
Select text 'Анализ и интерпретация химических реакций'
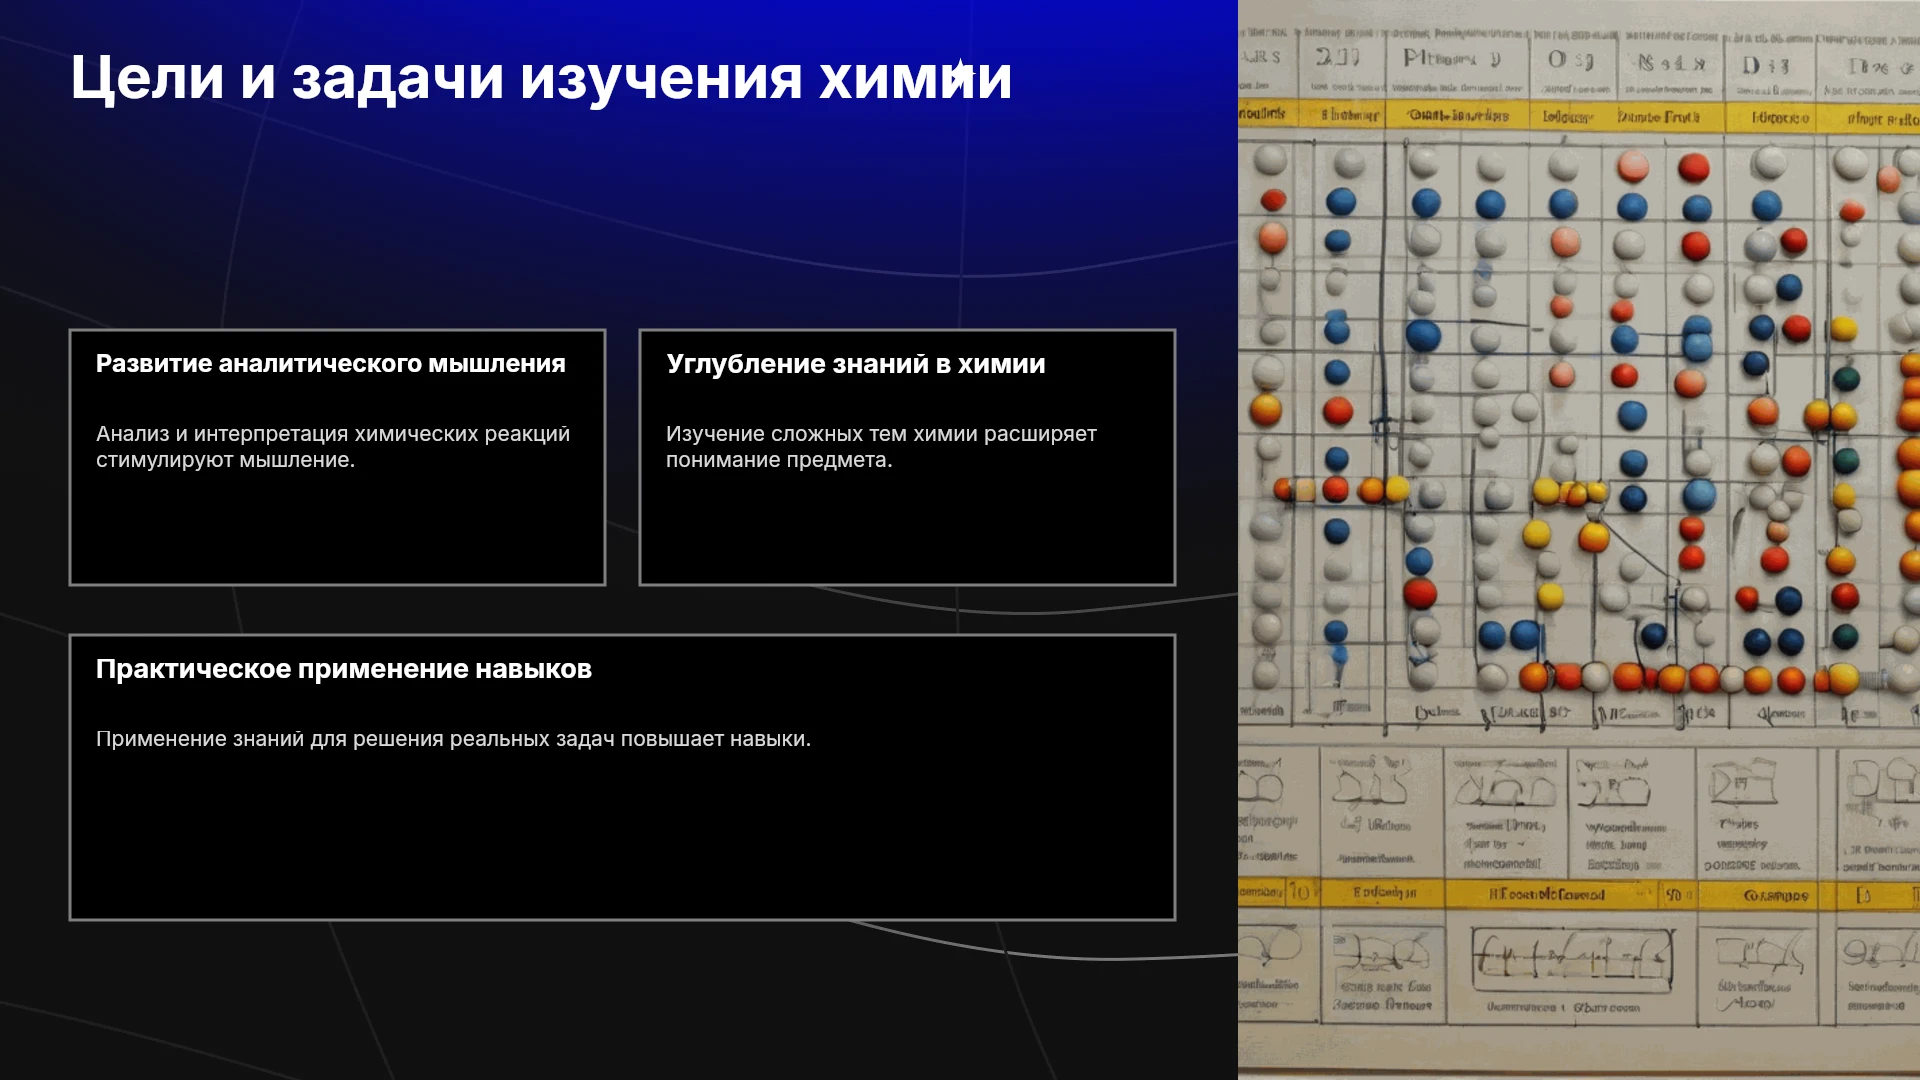333,433
